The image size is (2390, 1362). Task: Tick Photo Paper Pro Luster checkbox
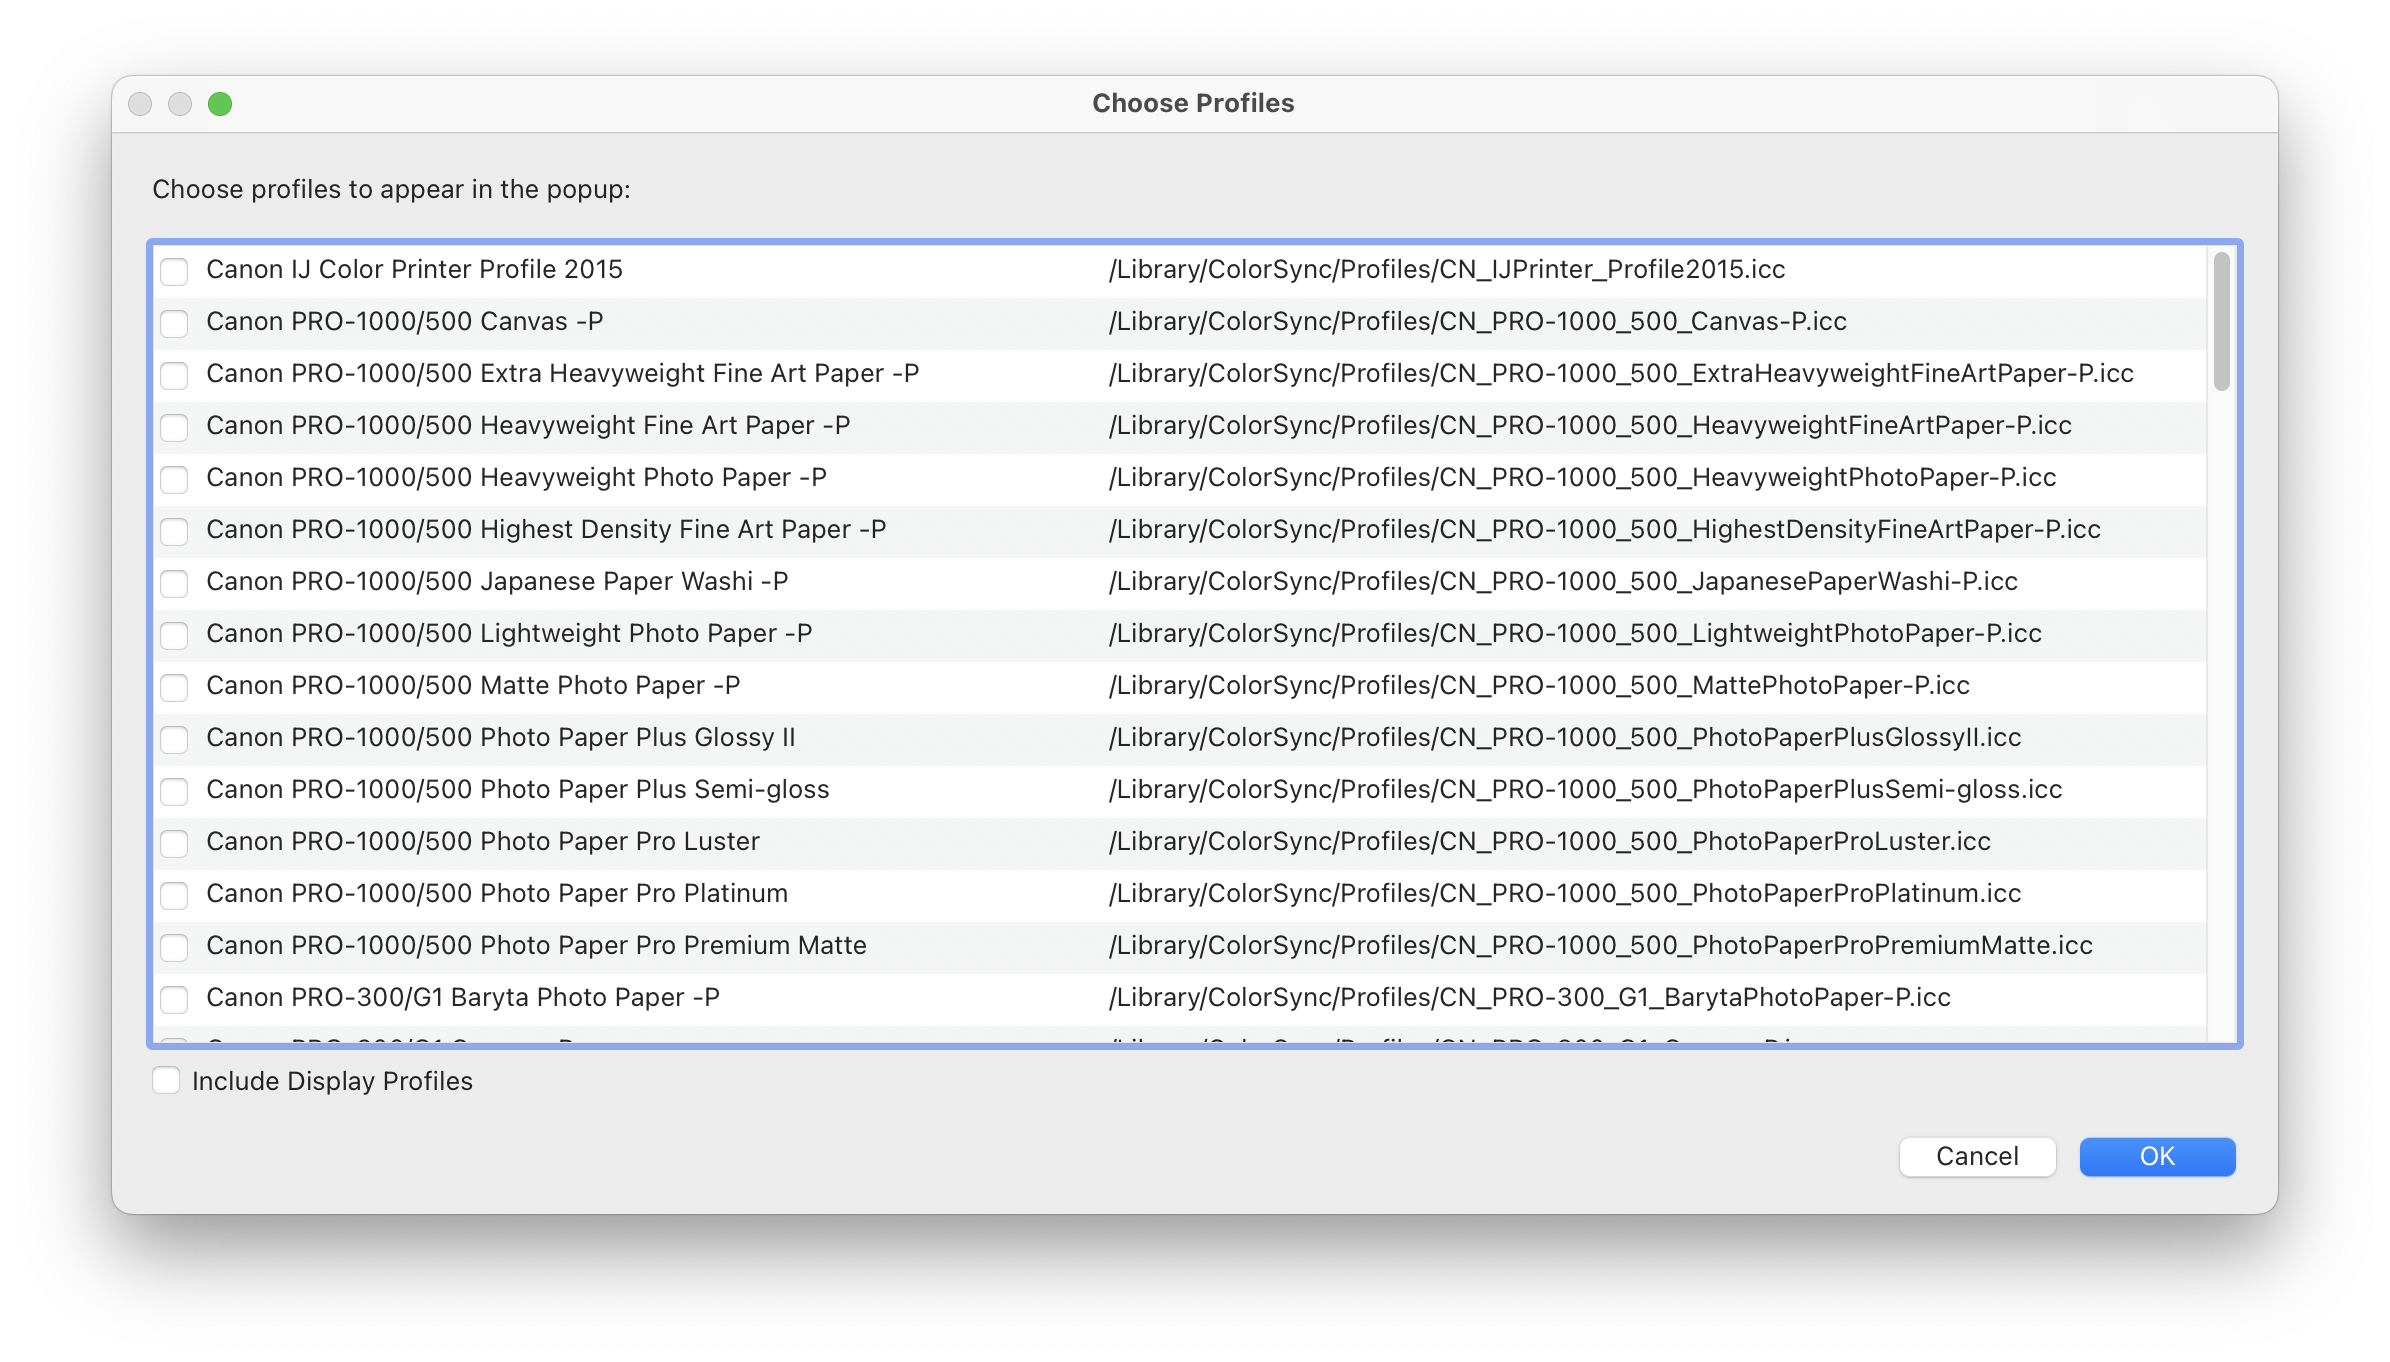(174, 843)
